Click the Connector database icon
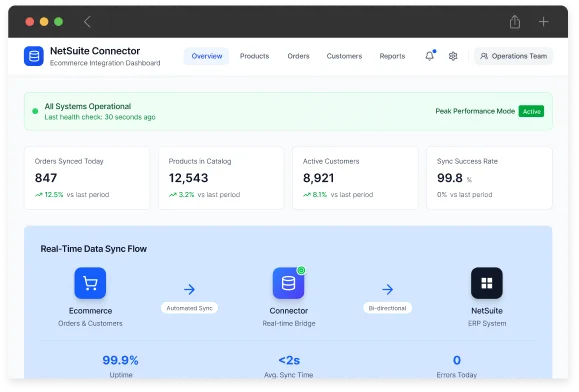Viewport: 579px width, 392px height. click(x=288, y=283)
